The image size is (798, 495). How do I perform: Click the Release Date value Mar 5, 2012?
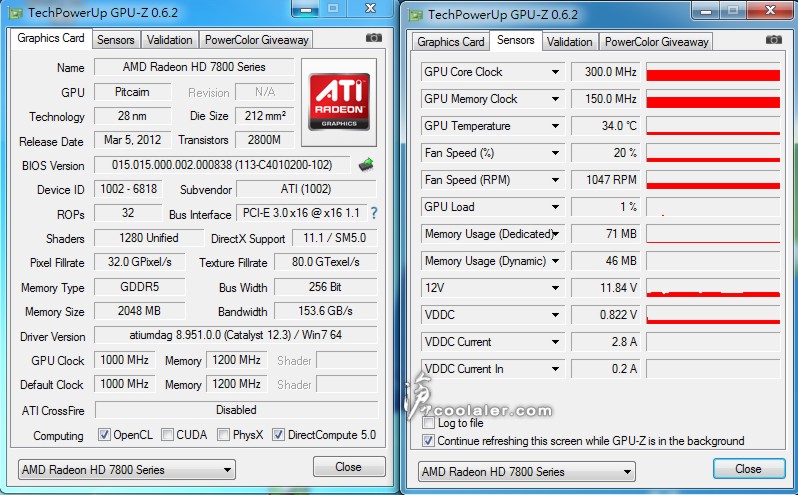[x=132, y=140]
